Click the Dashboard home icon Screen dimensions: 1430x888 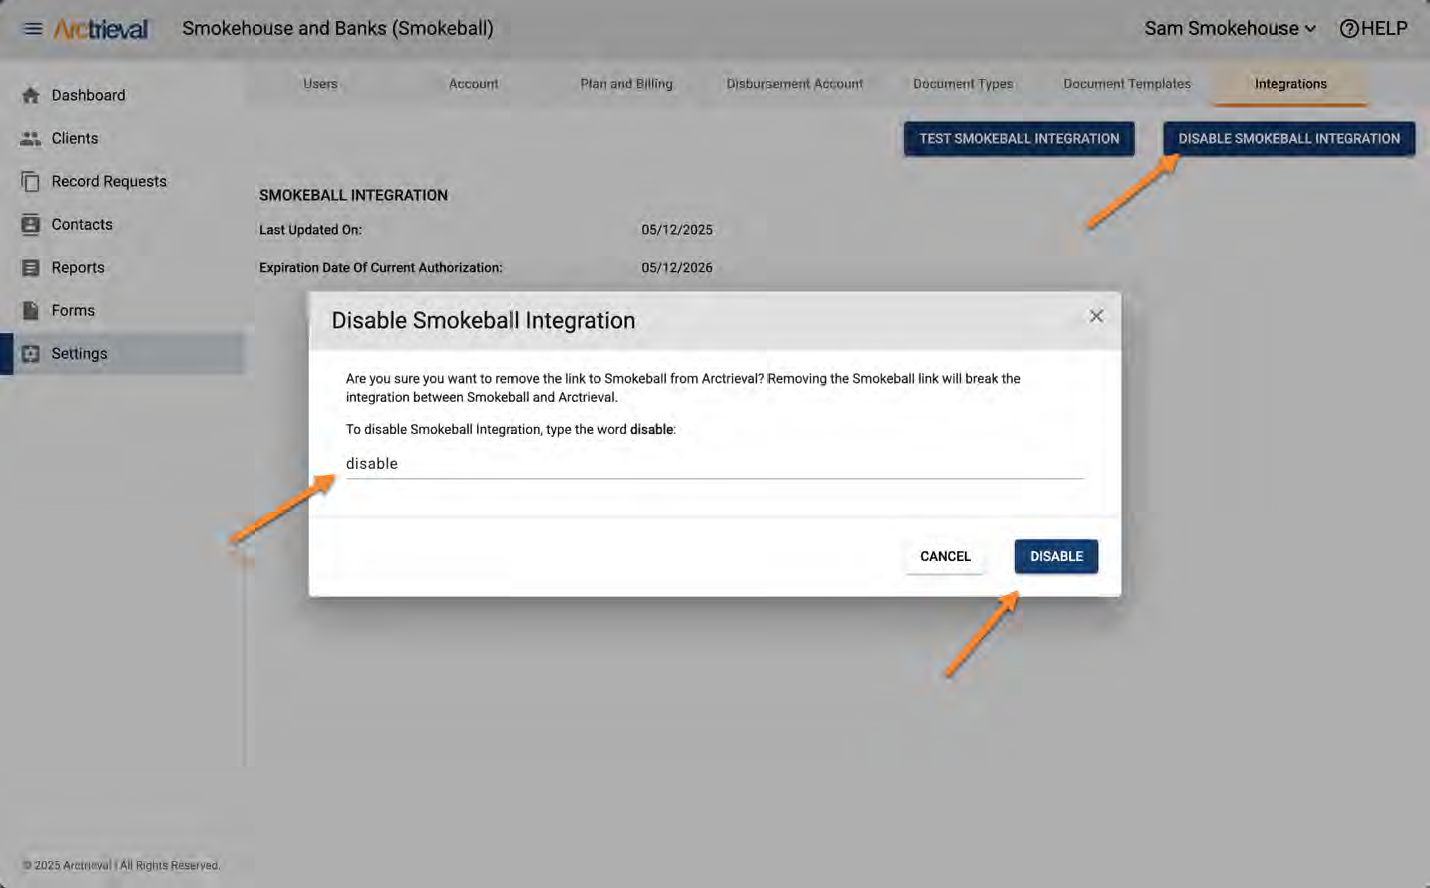[x=31, y=95]
